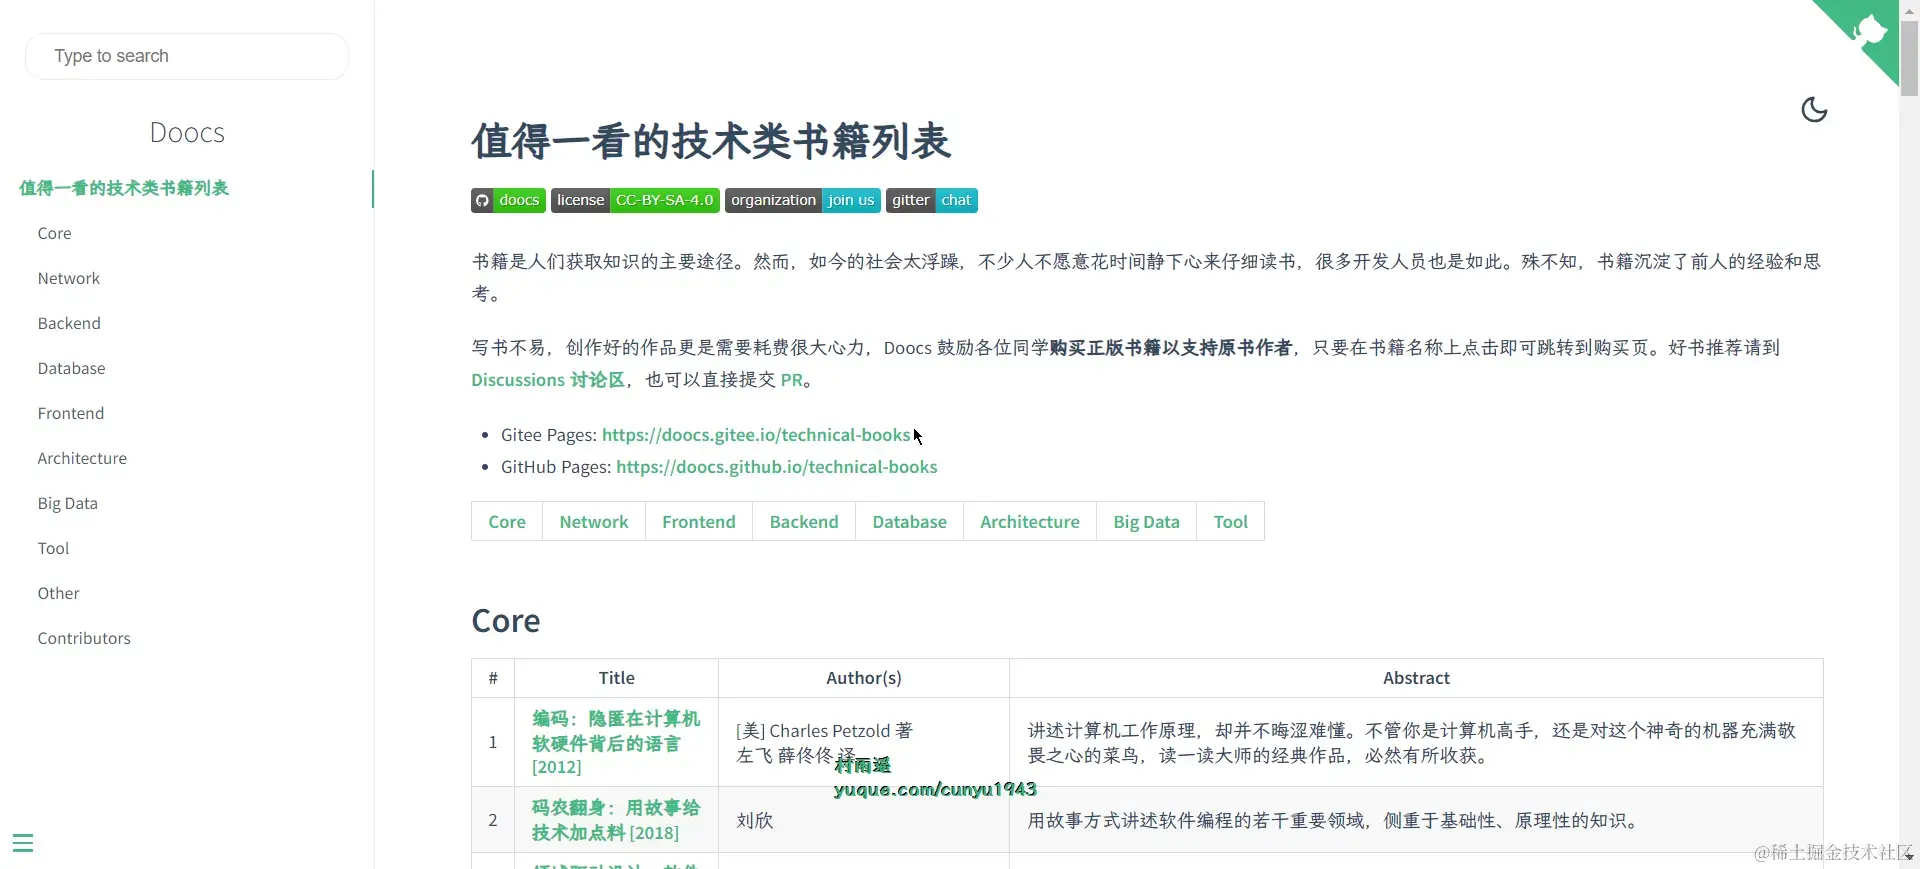Image resolution: width=1920 pixels, height=869 pixels.
Task: Click the Core section heading
Action: click(x=506, y=621)
